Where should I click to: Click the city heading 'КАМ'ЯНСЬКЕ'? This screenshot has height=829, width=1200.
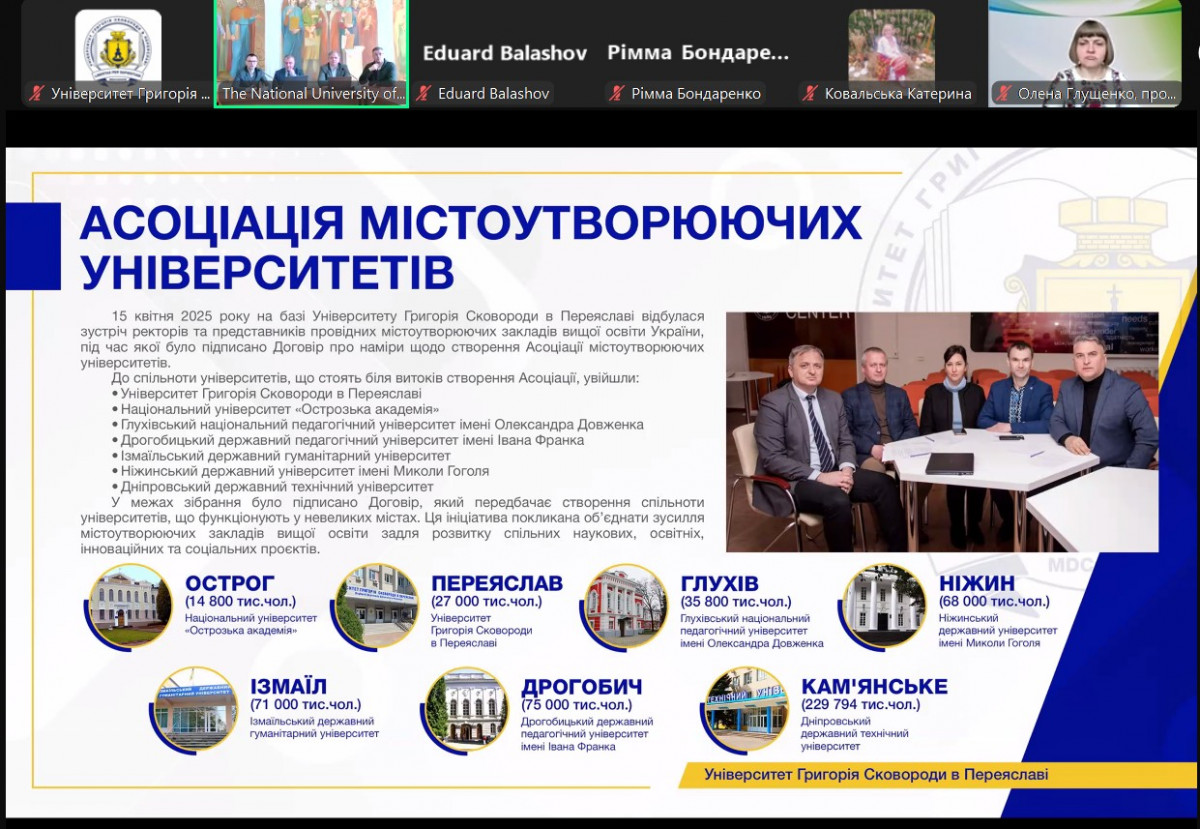874,687
